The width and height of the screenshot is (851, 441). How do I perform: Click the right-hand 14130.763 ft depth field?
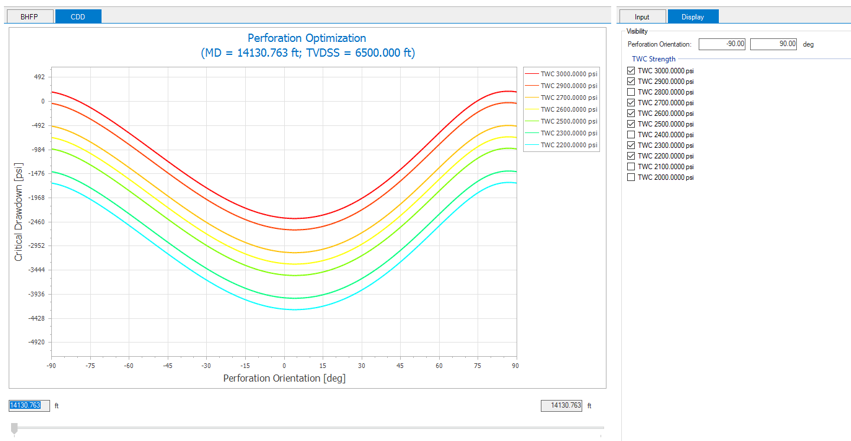562,406
